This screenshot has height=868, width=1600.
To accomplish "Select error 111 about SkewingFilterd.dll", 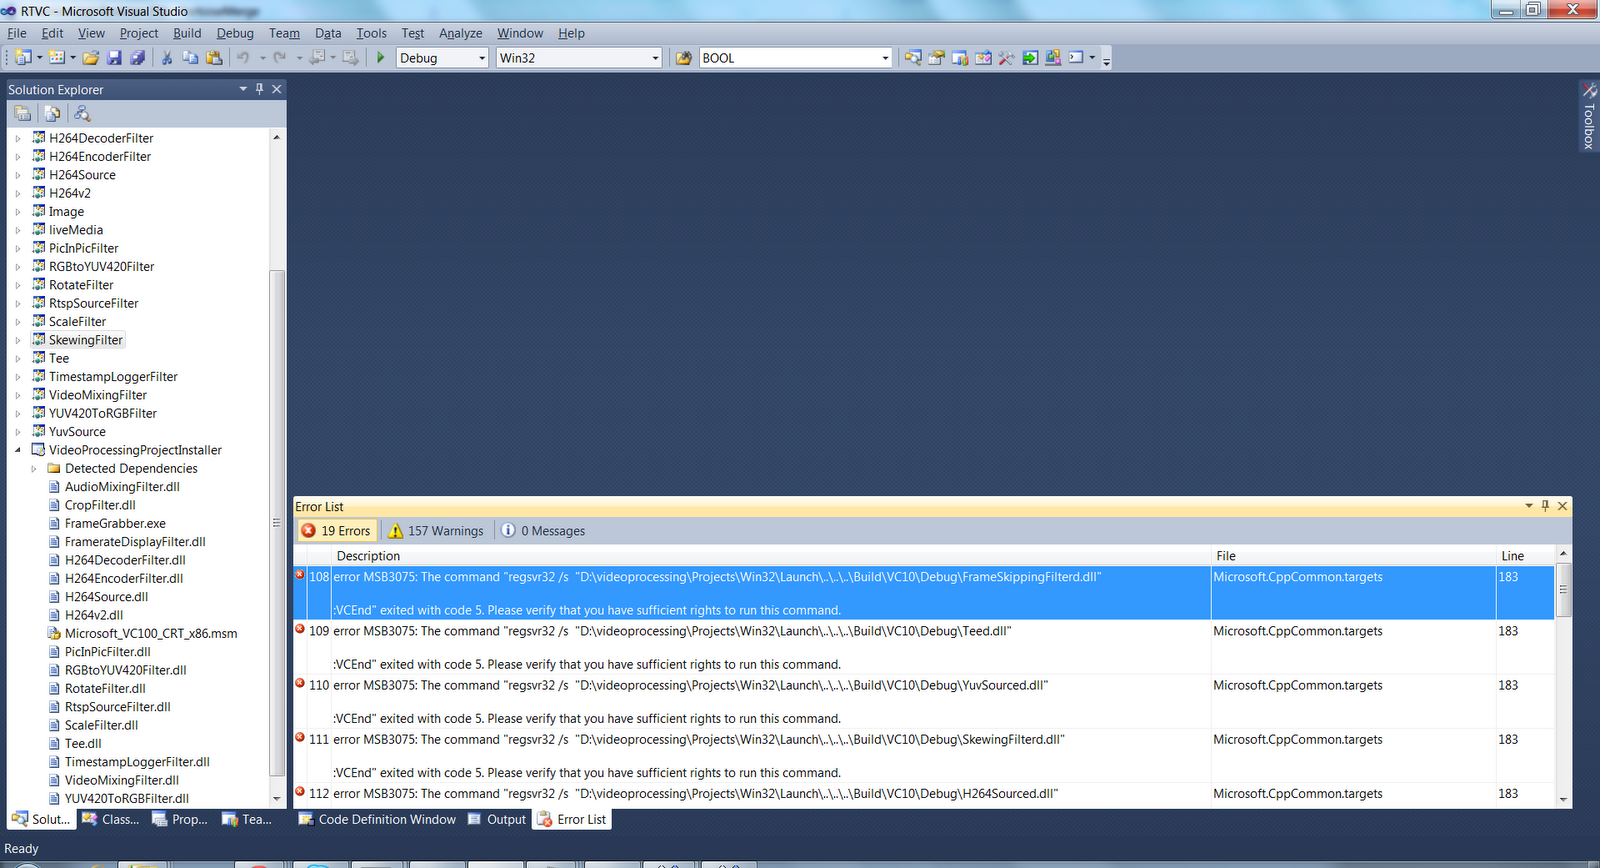I will pyautogui.click(x=924, y=755).
